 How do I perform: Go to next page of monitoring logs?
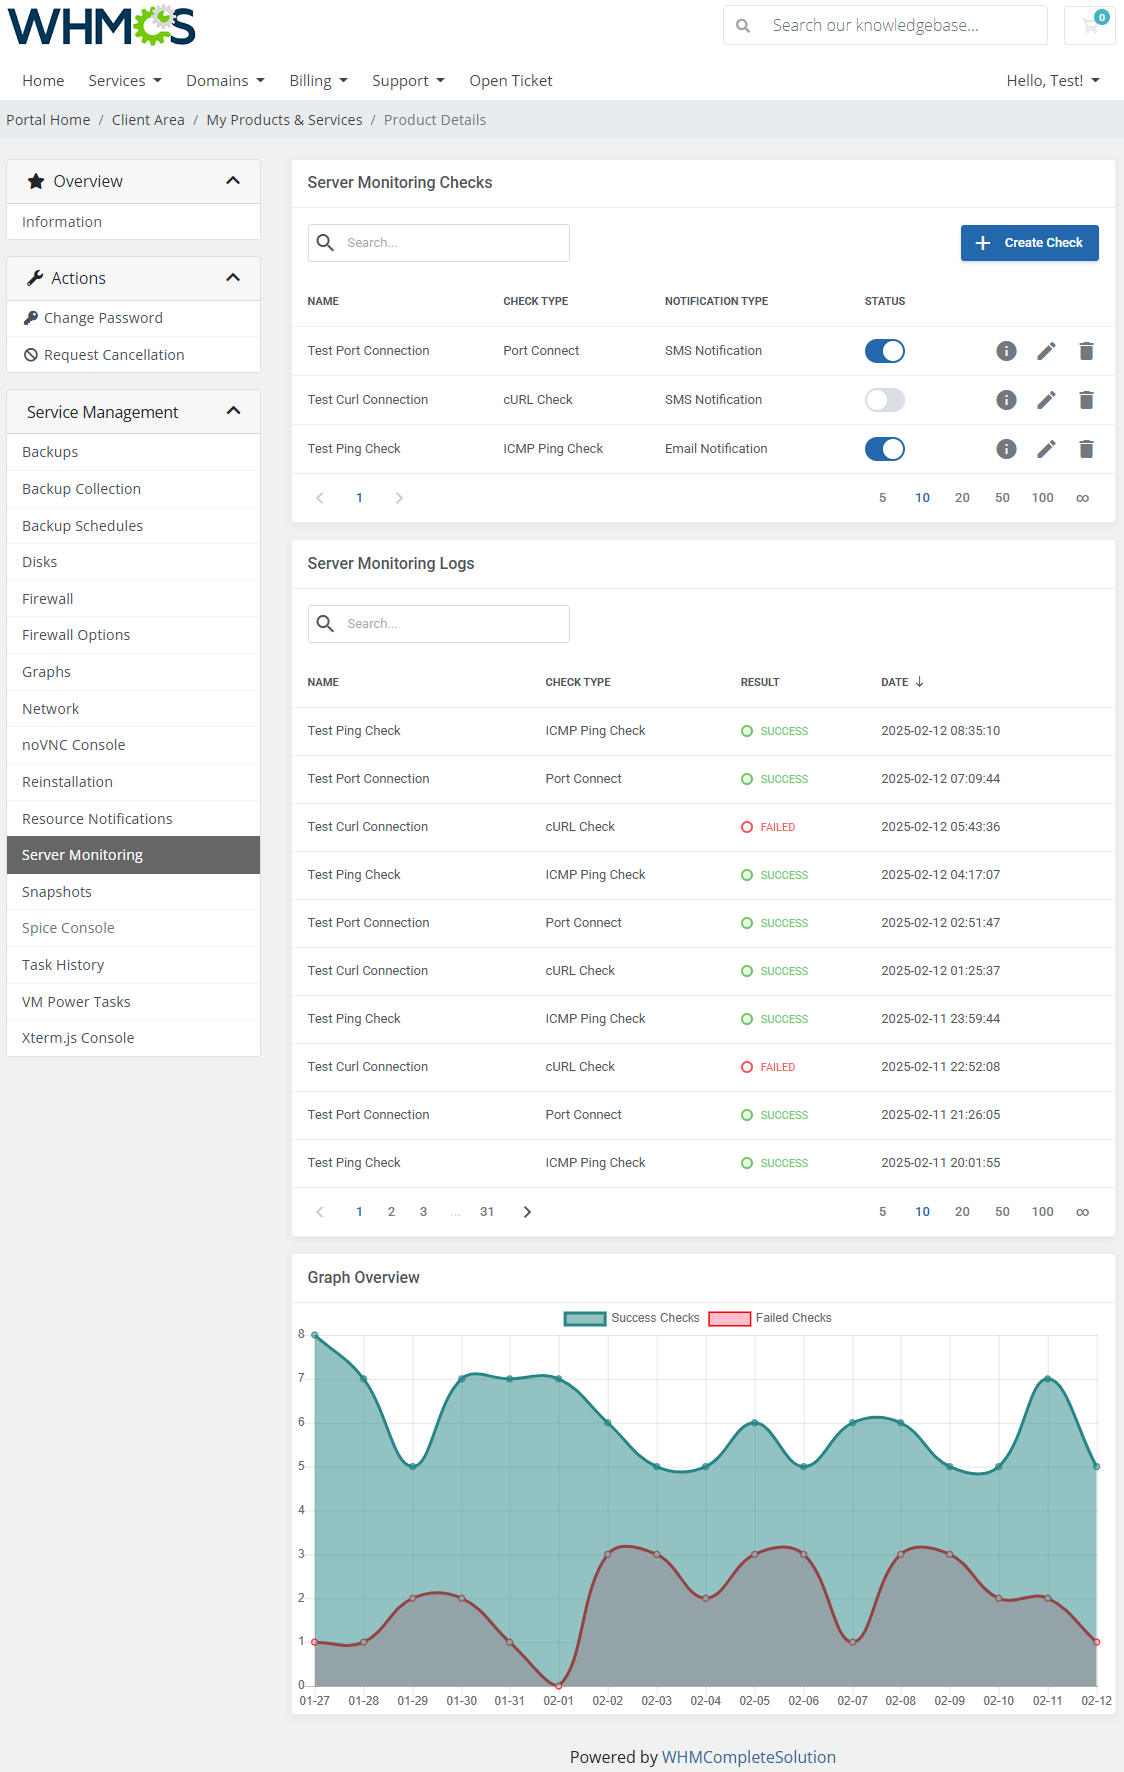(527, 1212)
